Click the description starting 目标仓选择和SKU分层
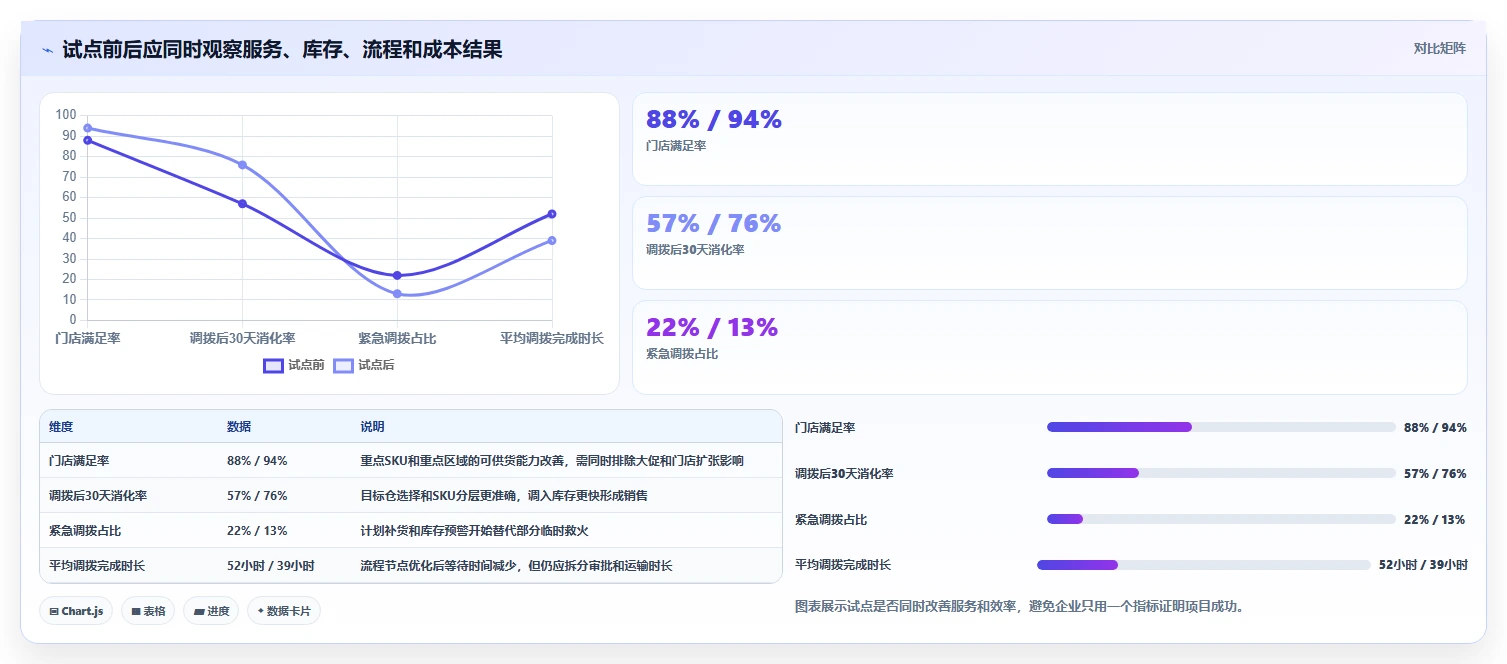 [x=504, y=496]
